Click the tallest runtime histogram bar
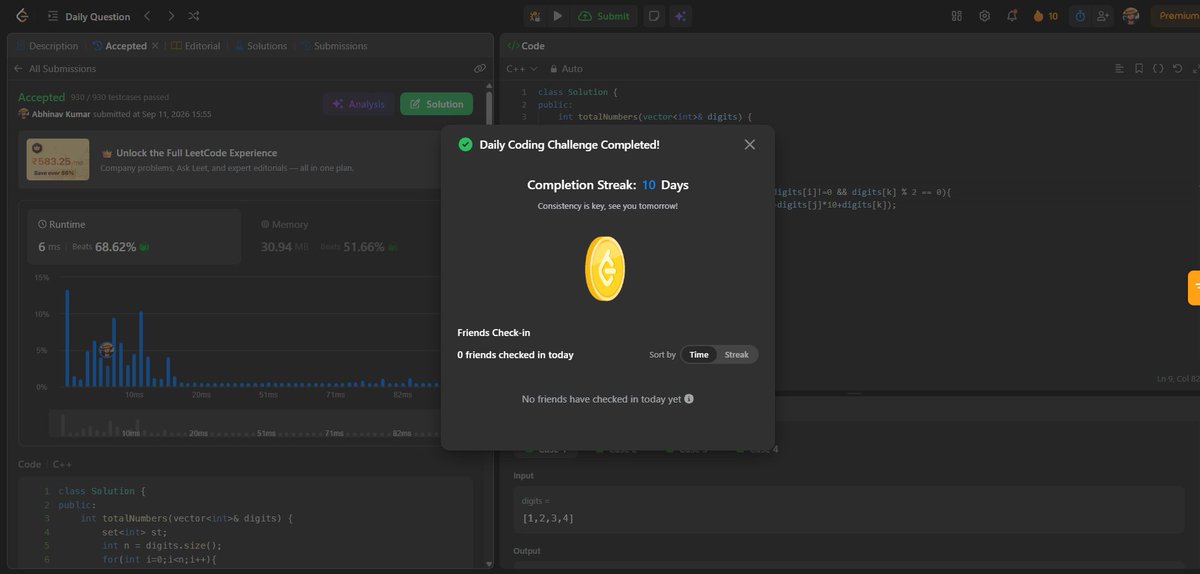Screen dimensions: 1200x574 [67, 338]
